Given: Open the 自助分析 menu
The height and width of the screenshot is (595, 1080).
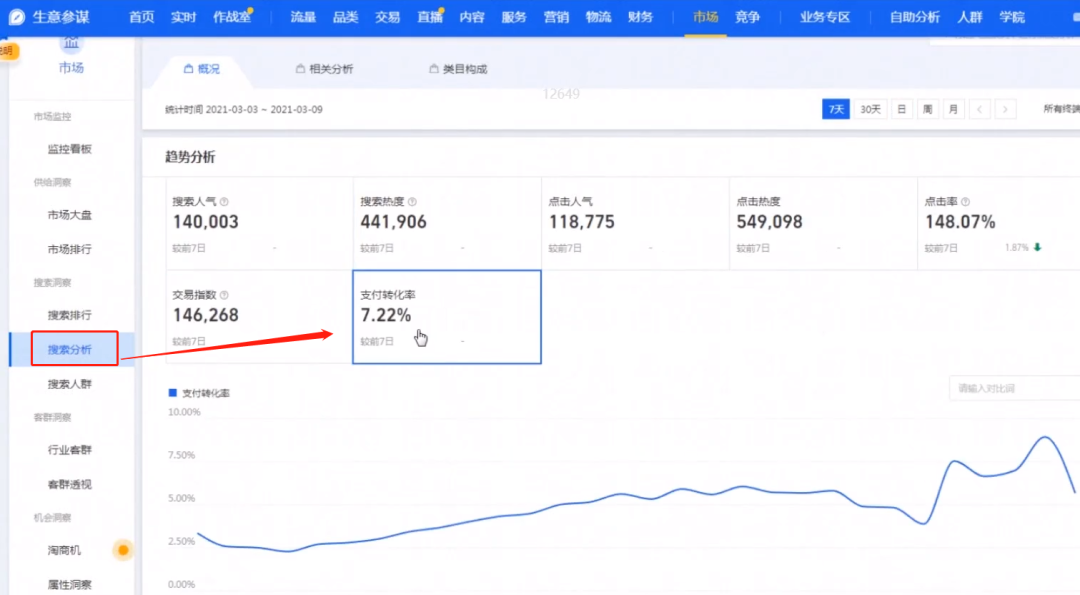Looking at the screenshot, I should (915, 17).
